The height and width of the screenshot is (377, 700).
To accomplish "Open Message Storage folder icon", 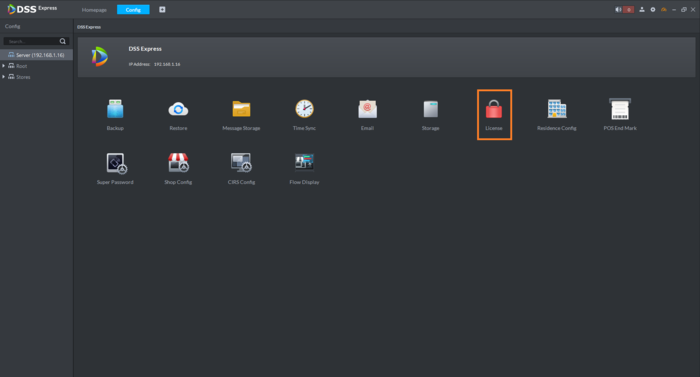I will pyautogui.click(x=241, y=109).
